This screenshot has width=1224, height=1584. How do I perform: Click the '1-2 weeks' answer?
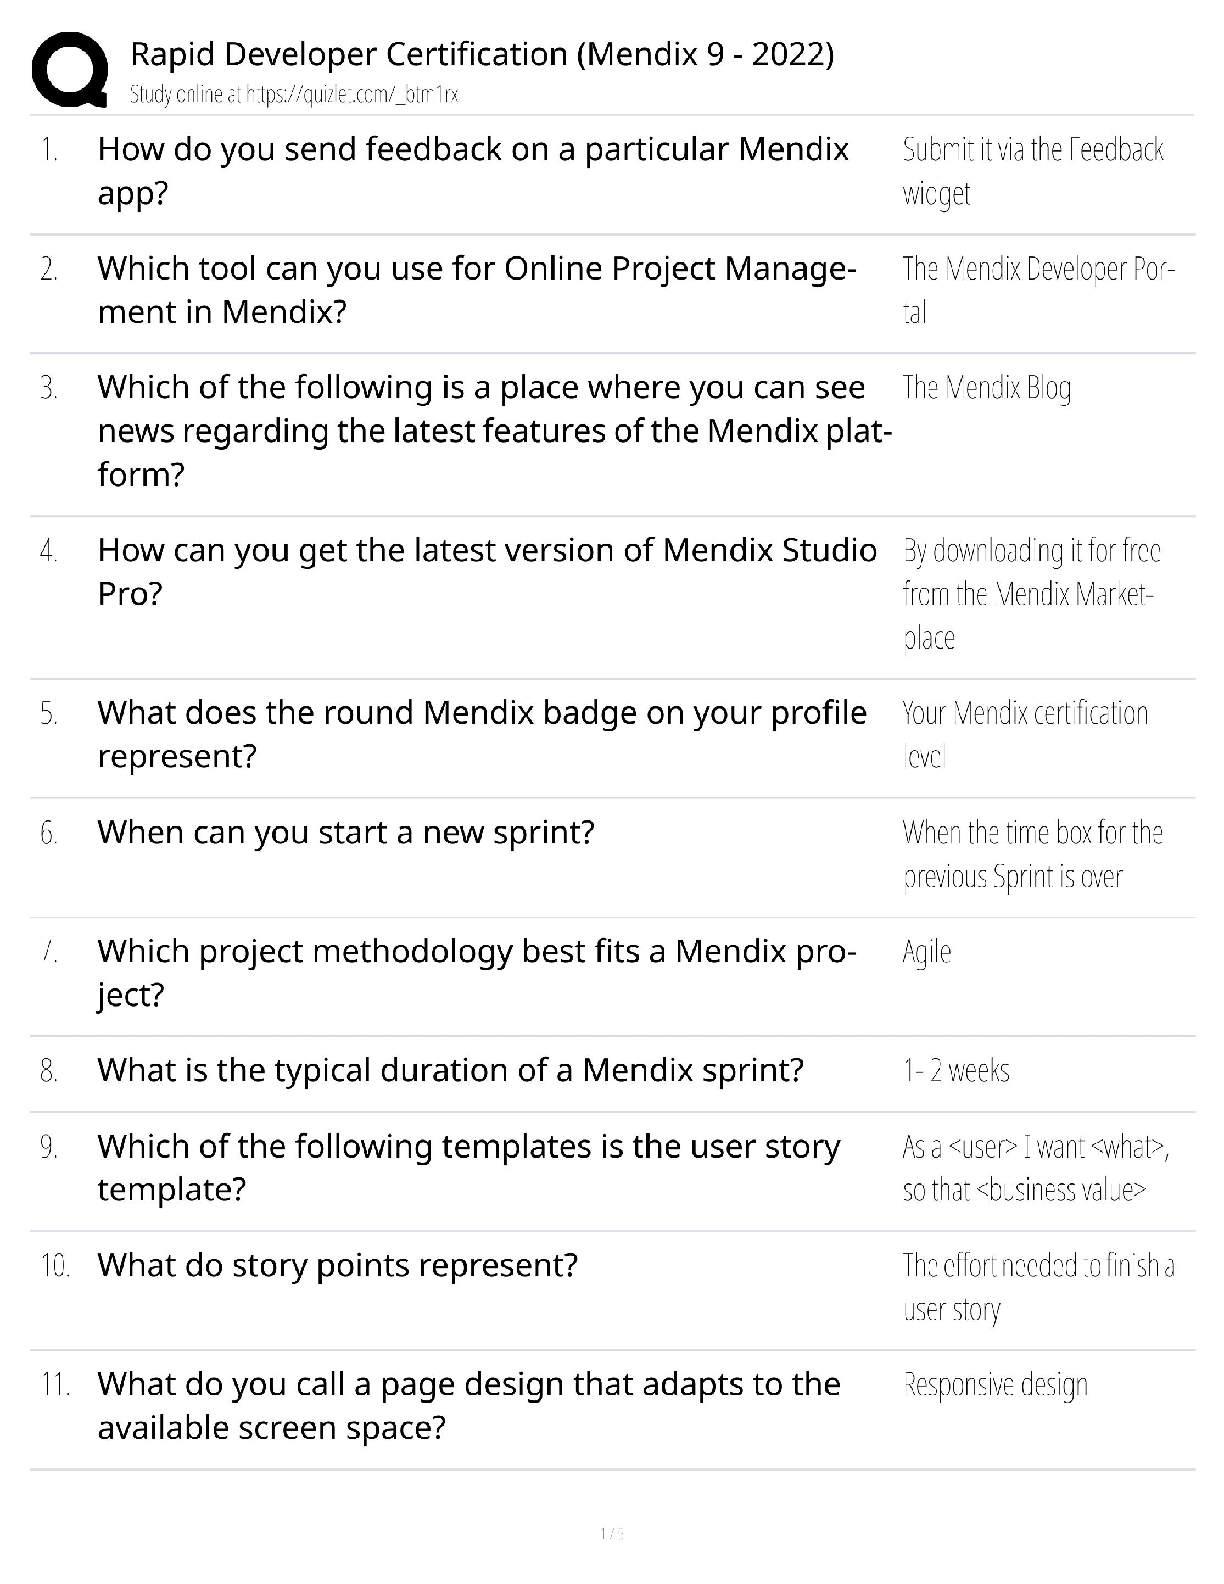pyautogui.click(x=956, y=1071)
